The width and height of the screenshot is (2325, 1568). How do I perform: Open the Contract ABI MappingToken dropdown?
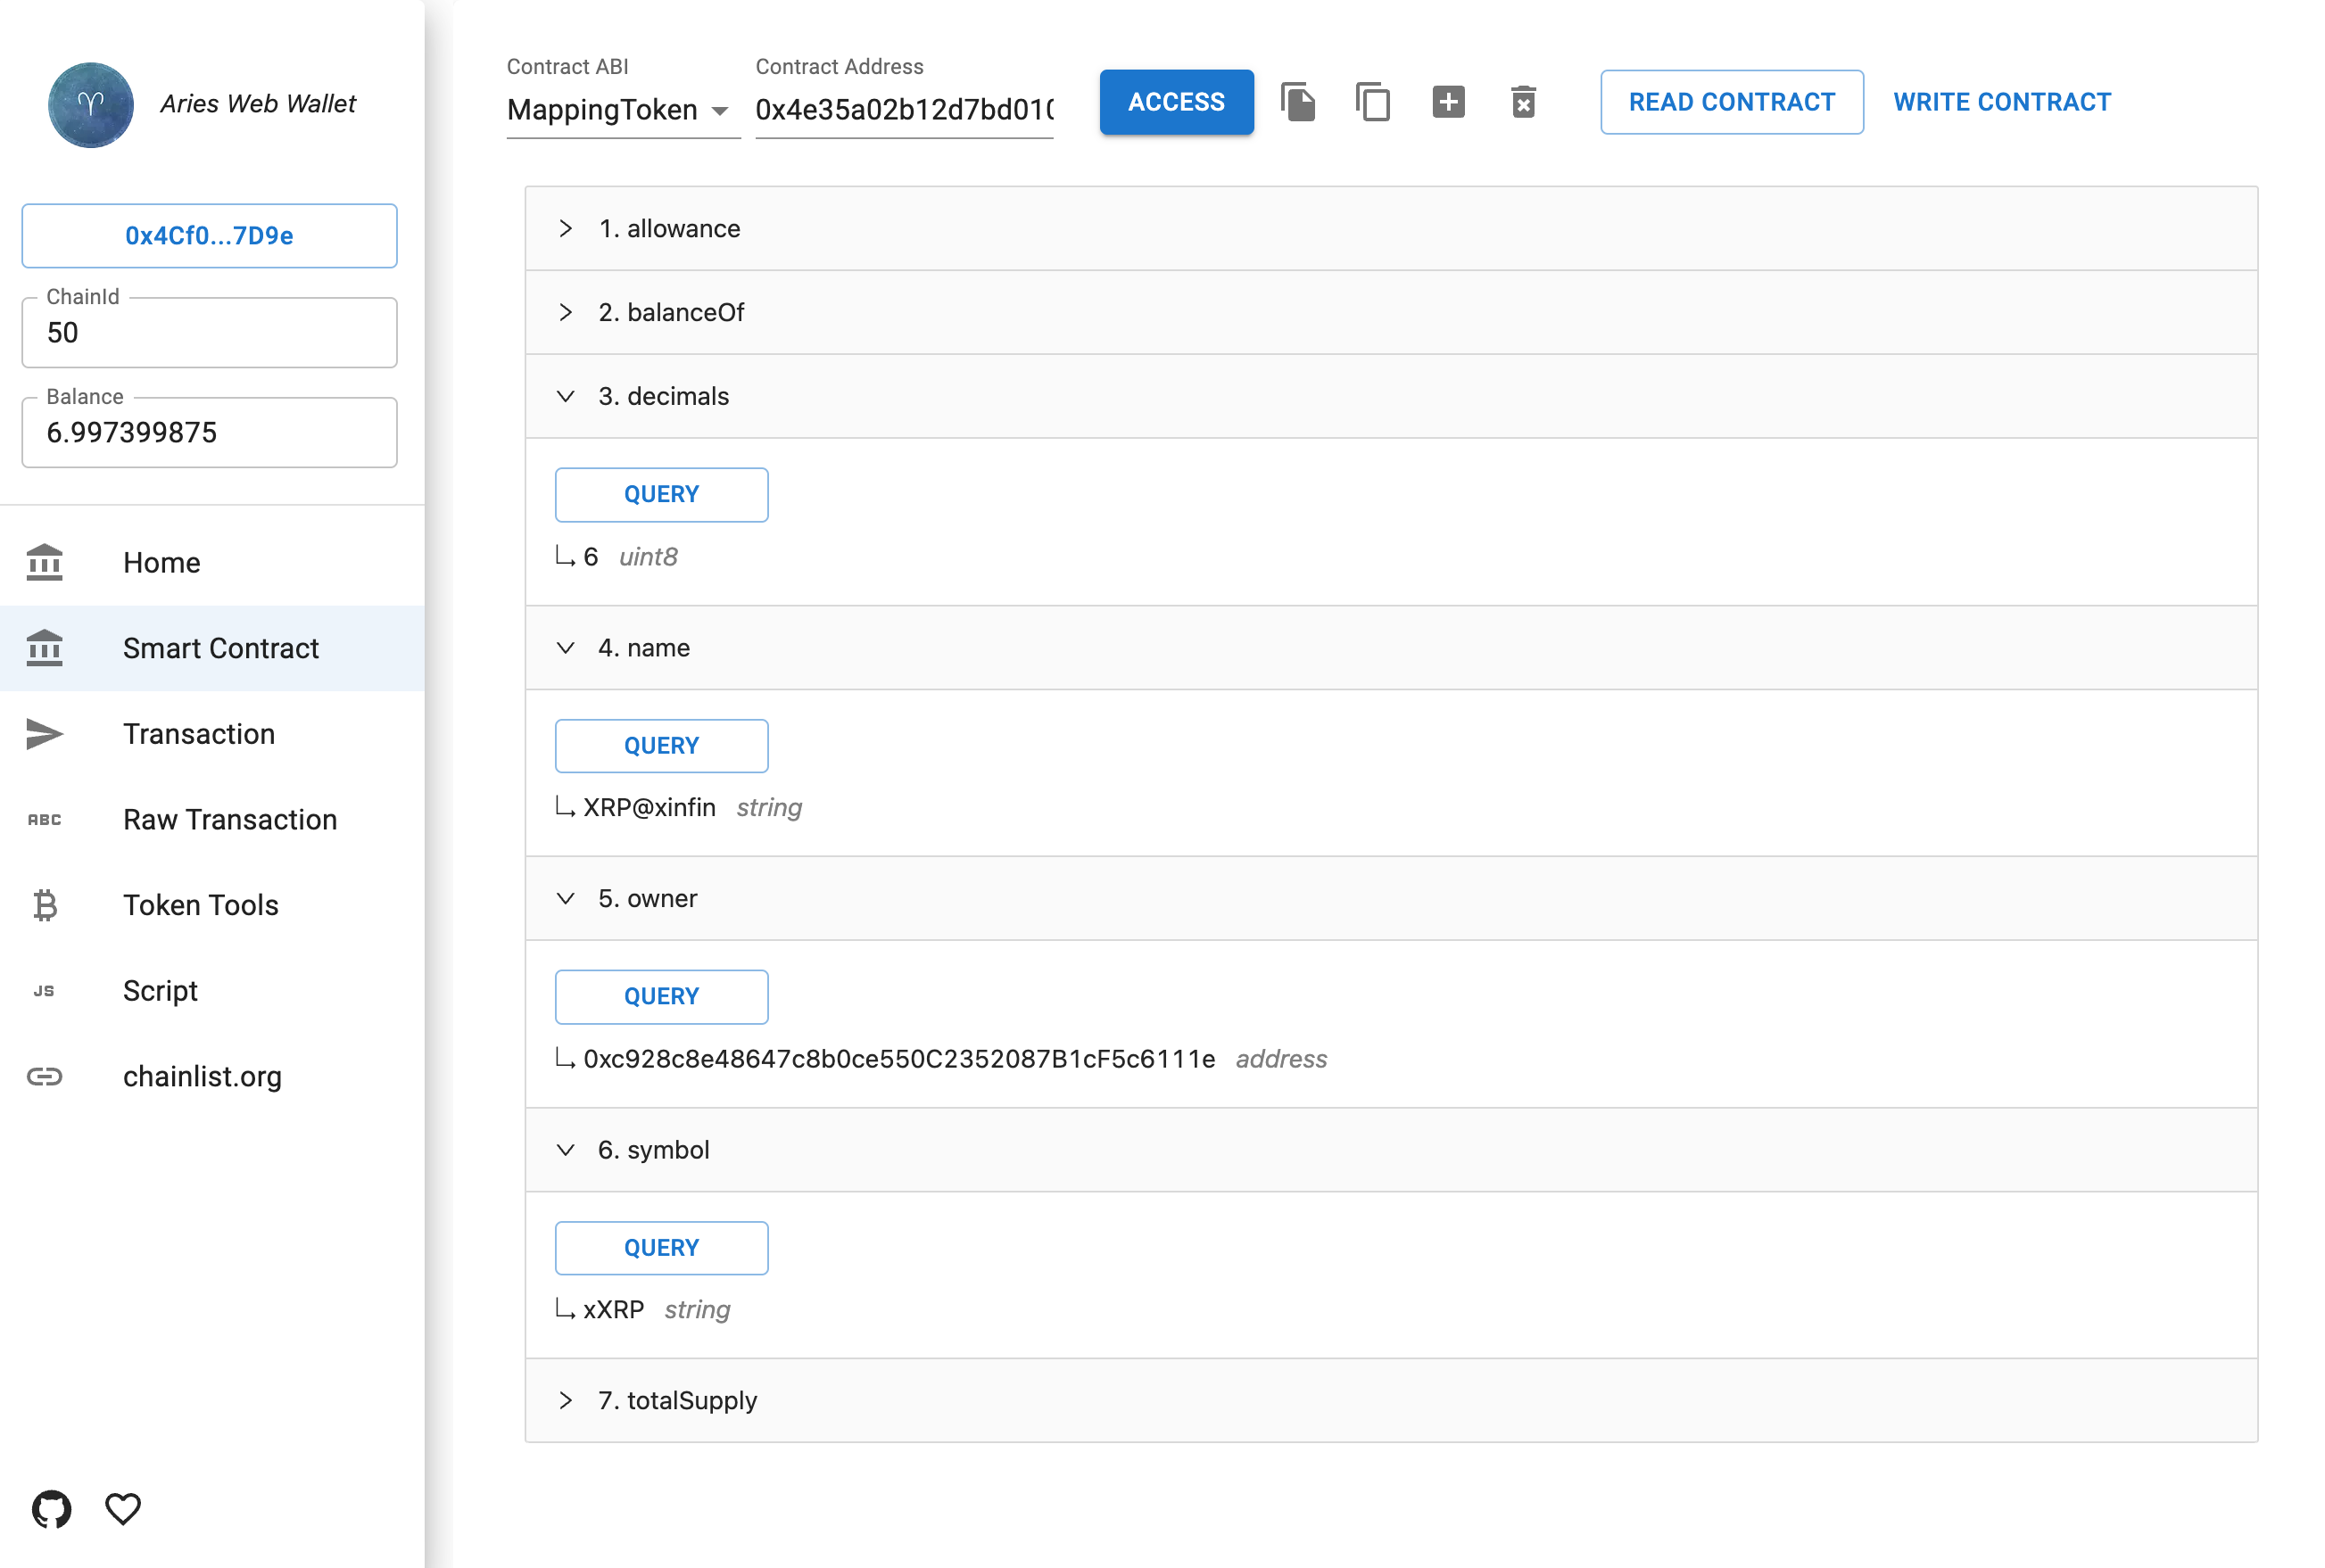click(620, 110)
